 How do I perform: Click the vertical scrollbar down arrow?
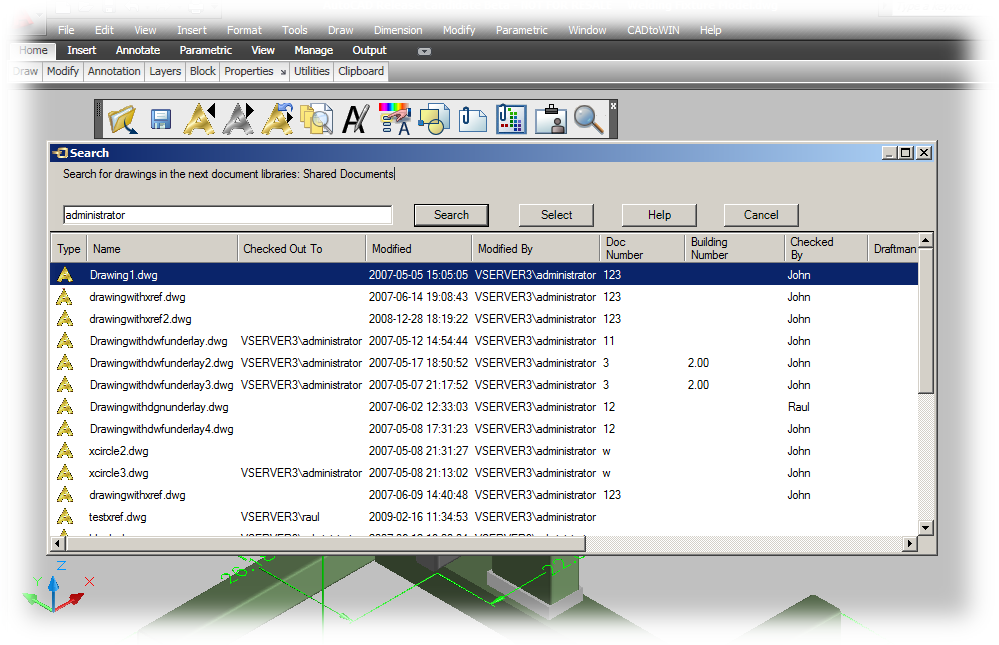click(926, 527)
